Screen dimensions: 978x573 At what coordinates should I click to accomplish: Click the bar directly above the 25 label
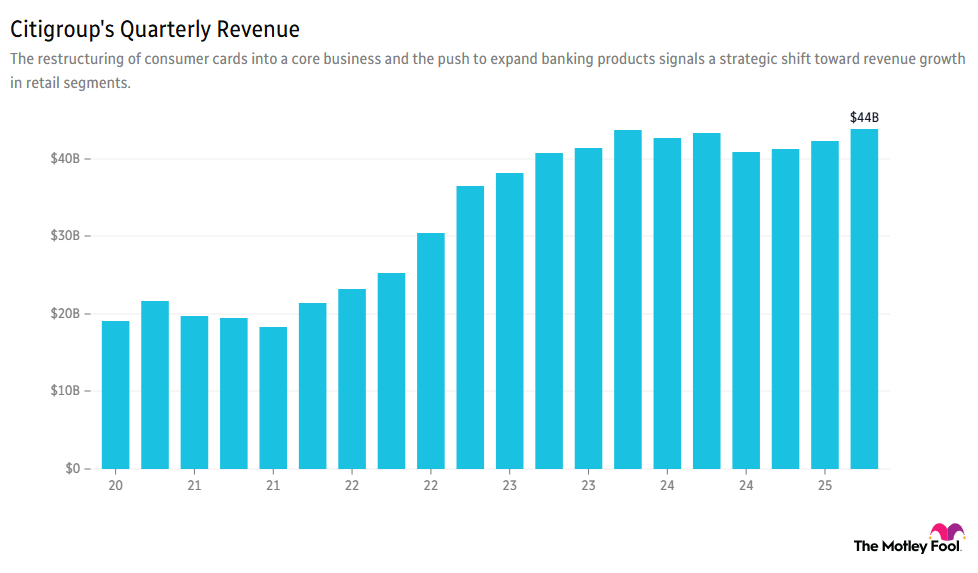pos(825,305)
